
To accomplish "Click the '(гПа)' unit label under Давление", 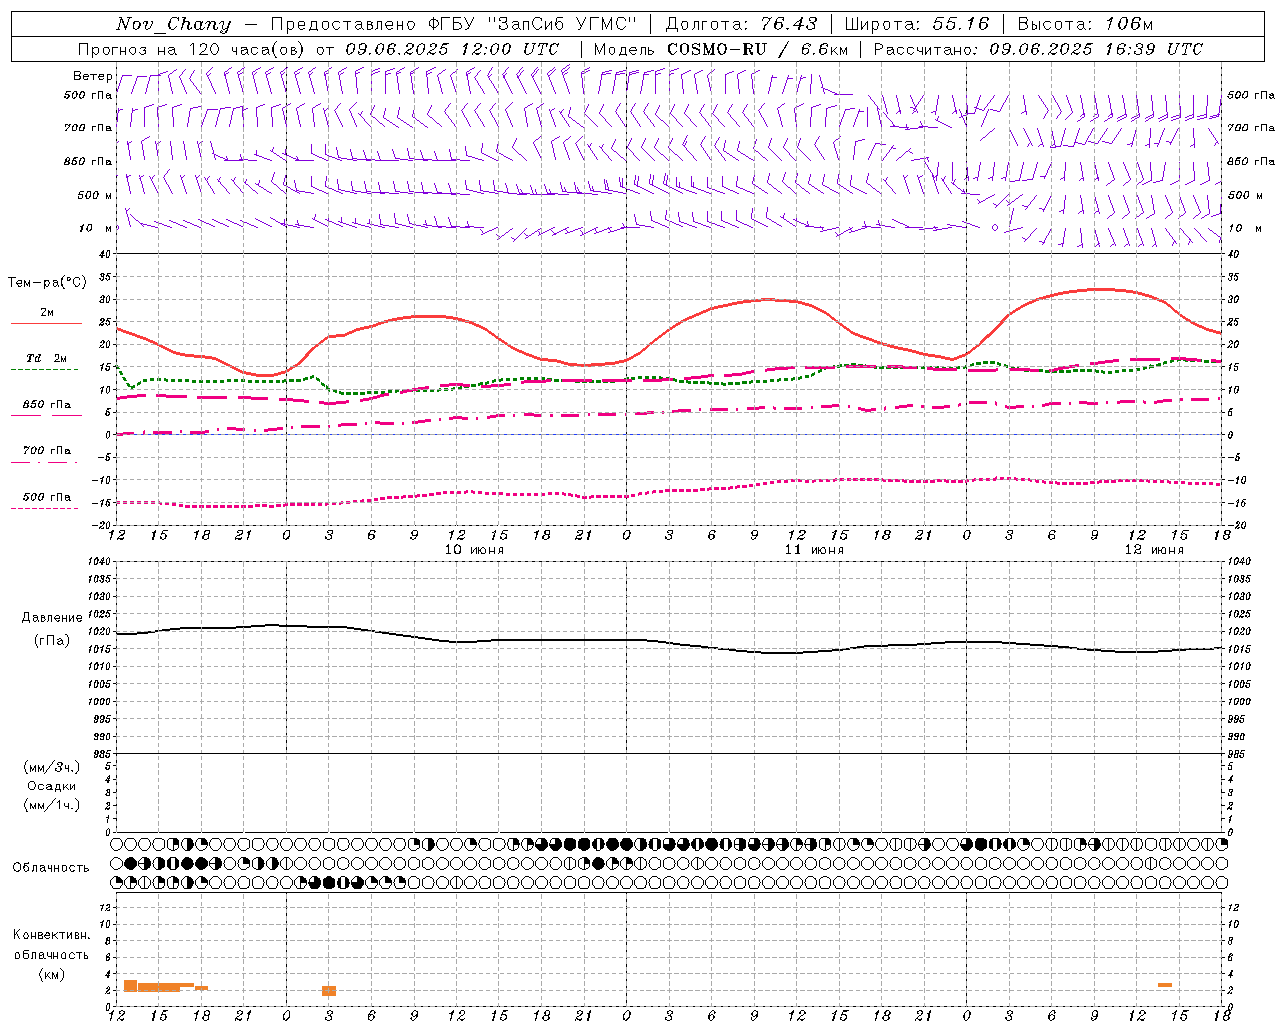I will coord(52,640).
